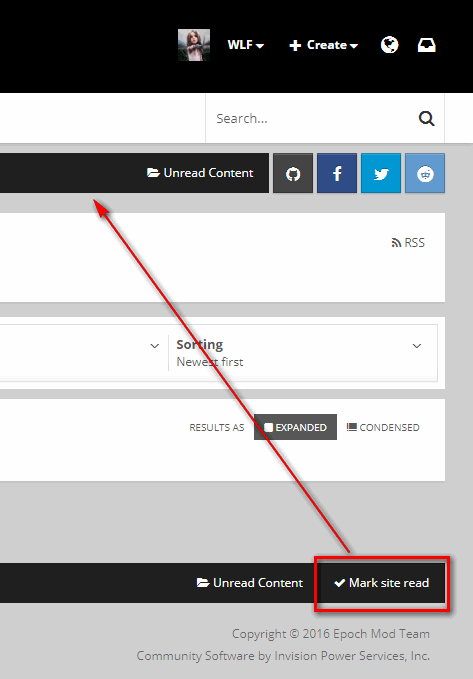Expand the Sorting options chevron

pos(417,346)
